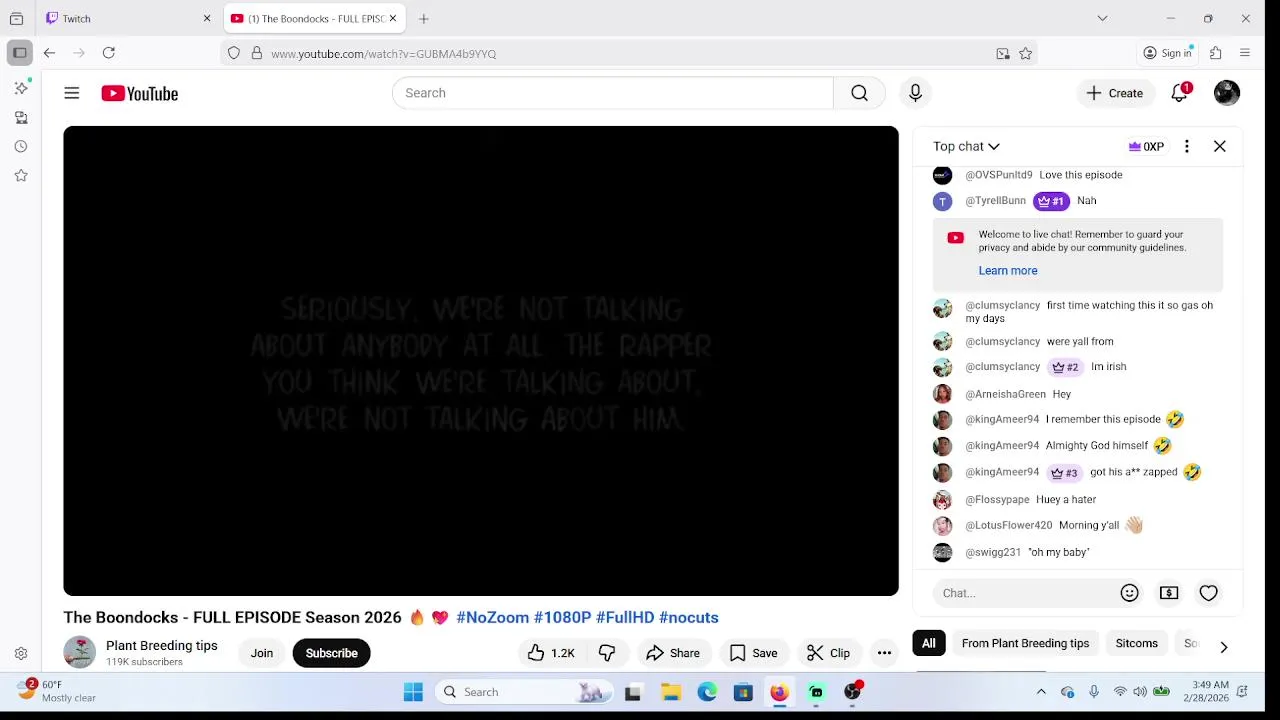Expand the list all tabs chevron
Image resolution: width=1280 pixels, height=720 pixels.
(x=1102, y=18)
